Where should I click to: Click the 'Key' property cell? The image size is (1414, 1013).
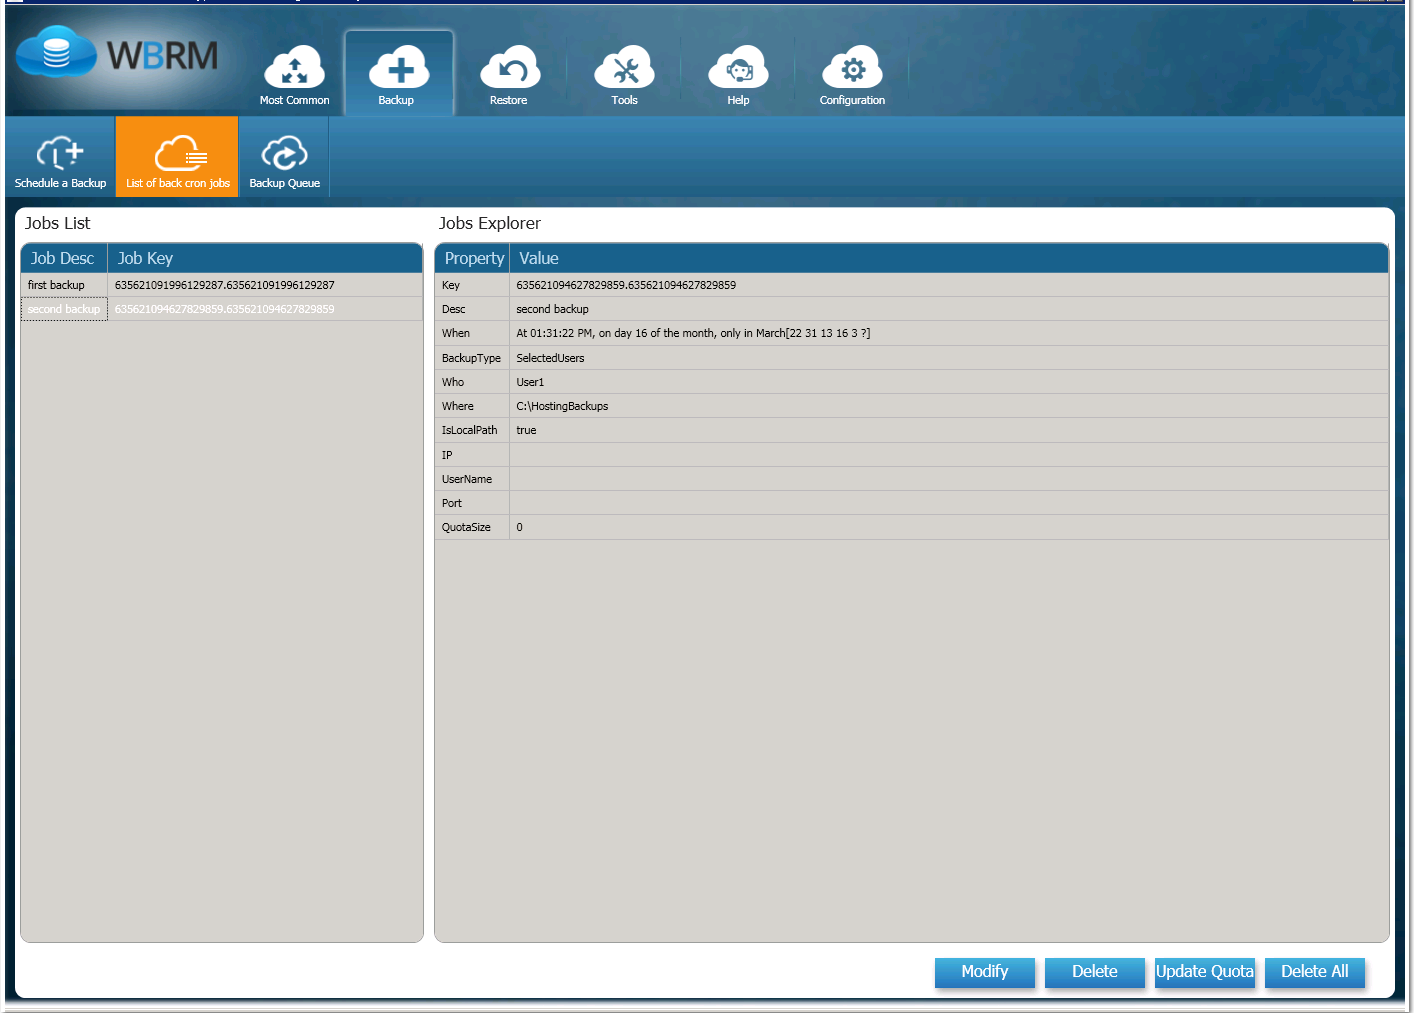pyautogui.click(x=472, y=285)
